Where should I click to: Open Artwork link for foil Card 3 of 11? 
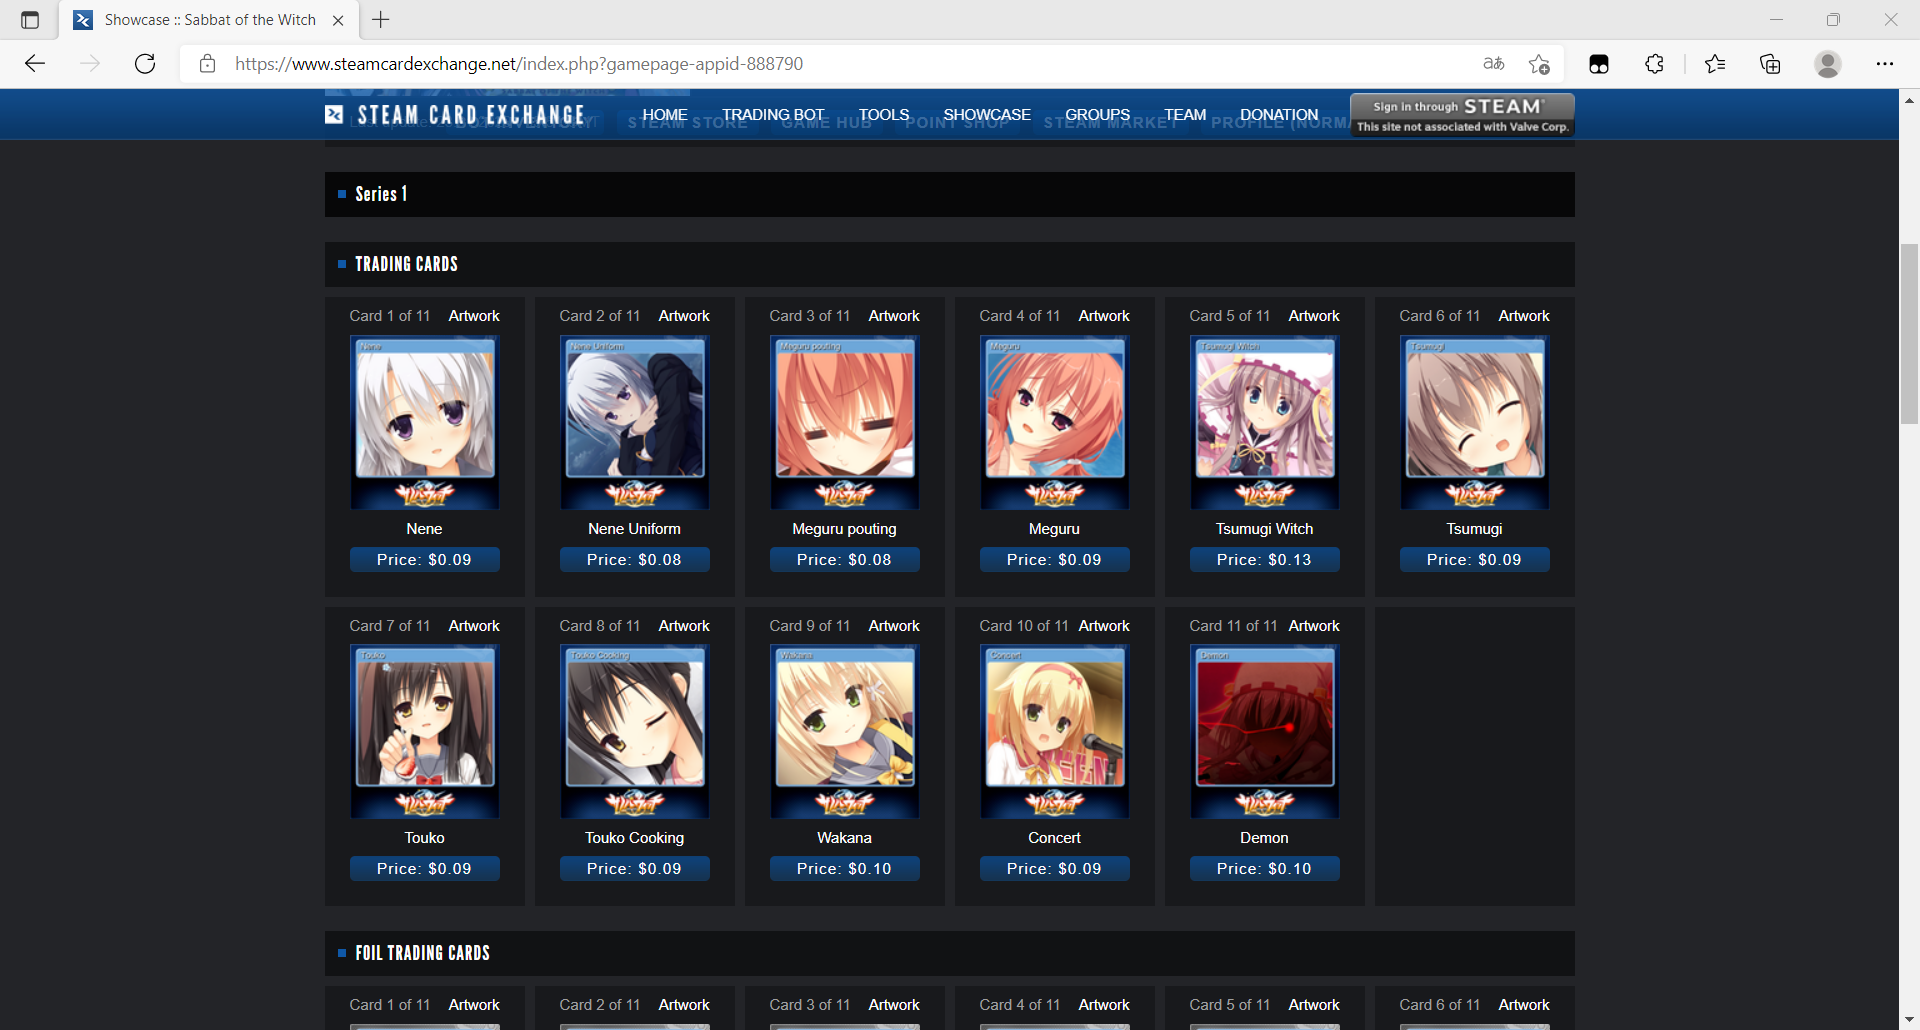click(x=894, y=1005)
